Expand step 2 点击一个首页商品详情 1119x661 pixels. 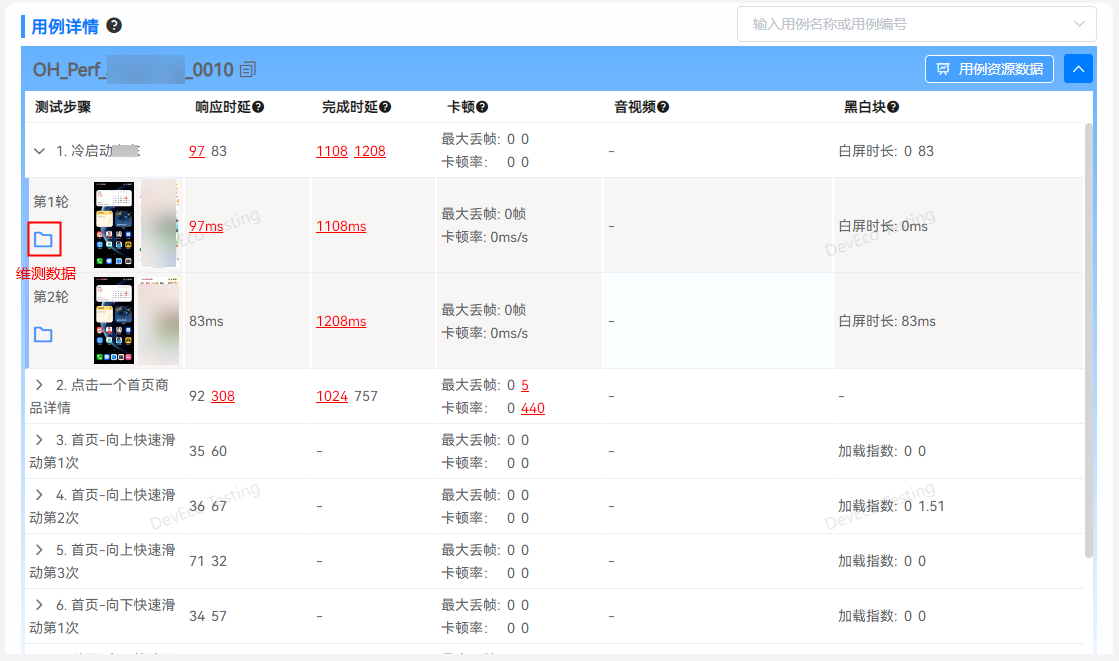coord(40,384)
